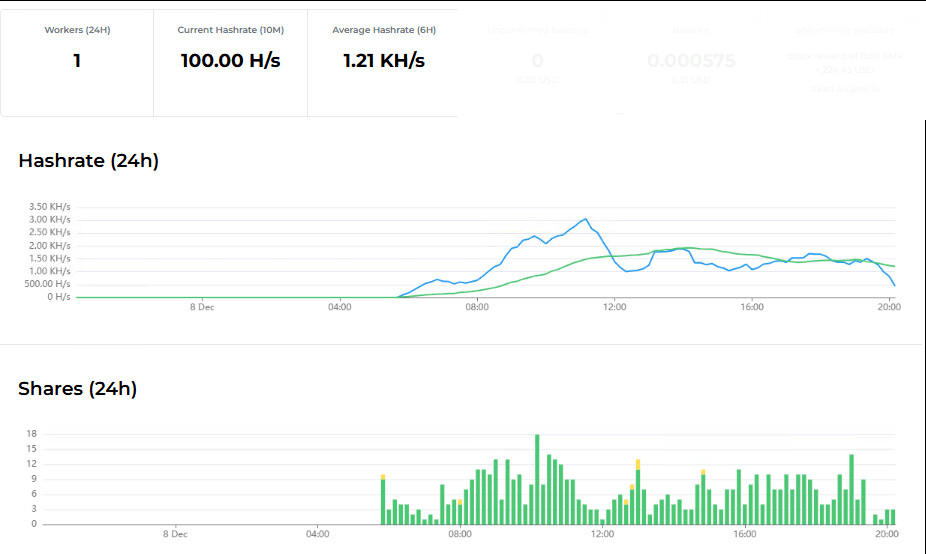Click the Hashrate (24h) section heading
The height and width of the screenshot is (554, 926).
[x=88, y=161]
